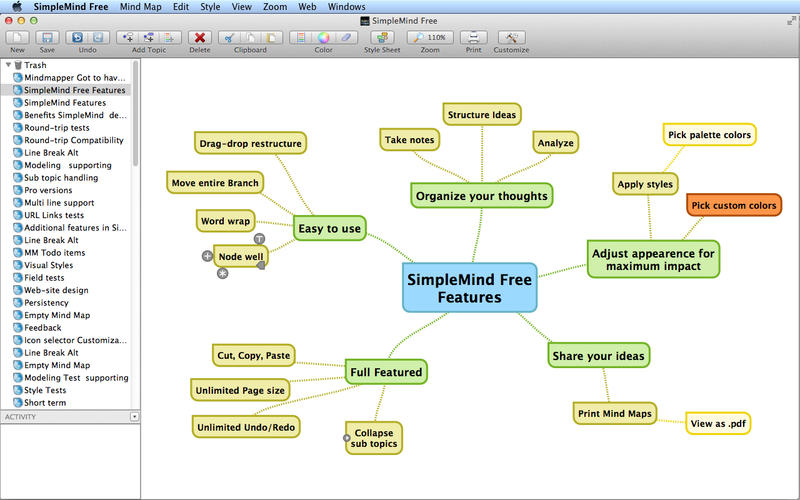This screenshot has width=800, height=500.
Task: Open the SimpleMind Free application menu
Action: tap(70, 7)
